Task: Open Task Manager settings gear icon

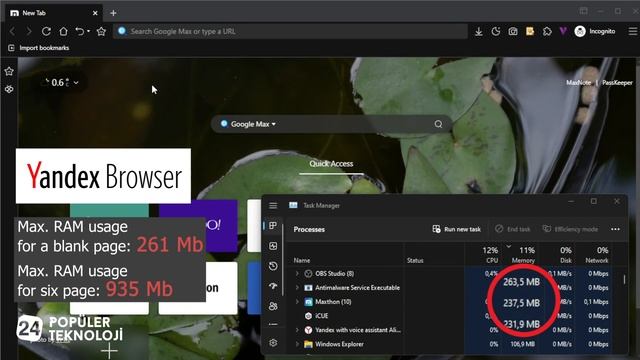Action: (273, 343)
